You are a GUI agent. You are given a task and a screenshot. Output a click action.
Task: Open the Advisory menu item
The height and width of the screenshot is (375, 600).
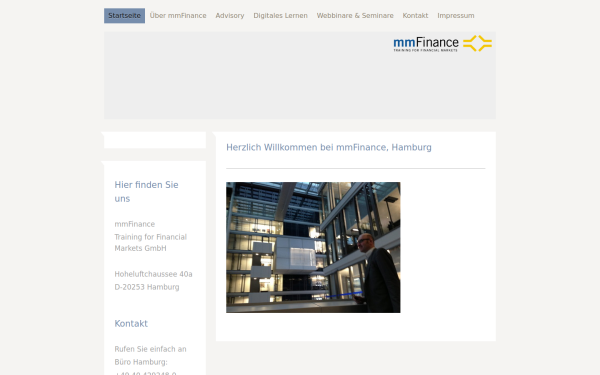(230, 16)
